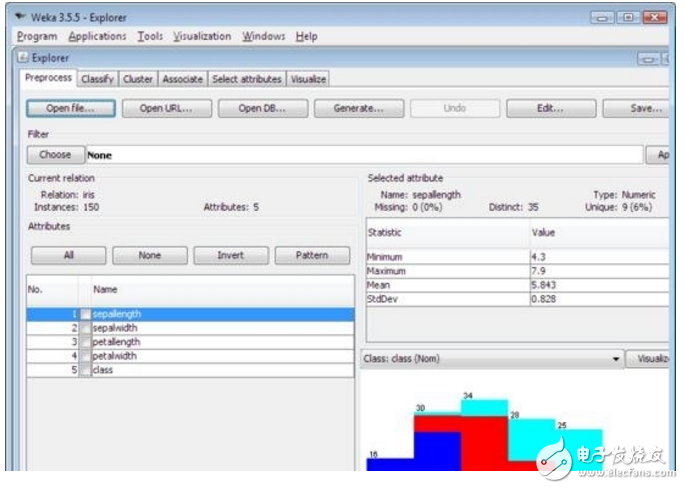Go to the Cluster tab
684x489 pixels.
138,79
